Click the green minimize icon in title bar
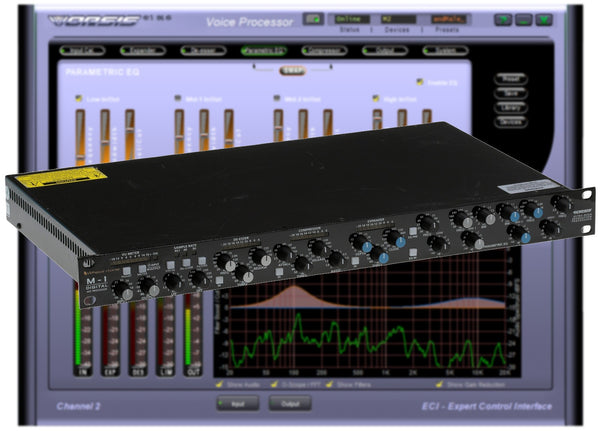 pos(523,20)
